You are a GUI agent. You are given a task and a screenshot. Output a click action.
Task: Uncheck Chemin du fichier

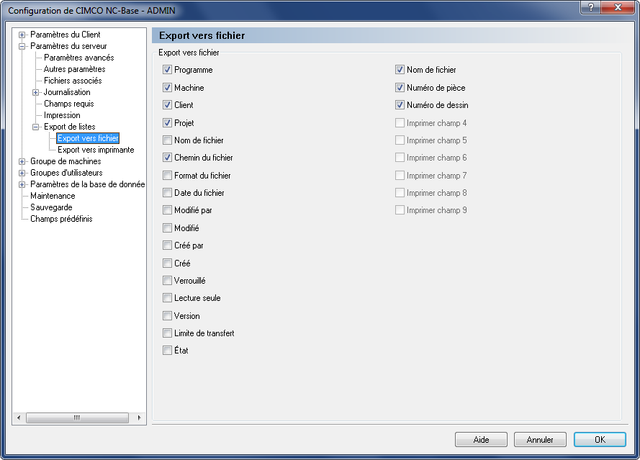tap(167, 158)
